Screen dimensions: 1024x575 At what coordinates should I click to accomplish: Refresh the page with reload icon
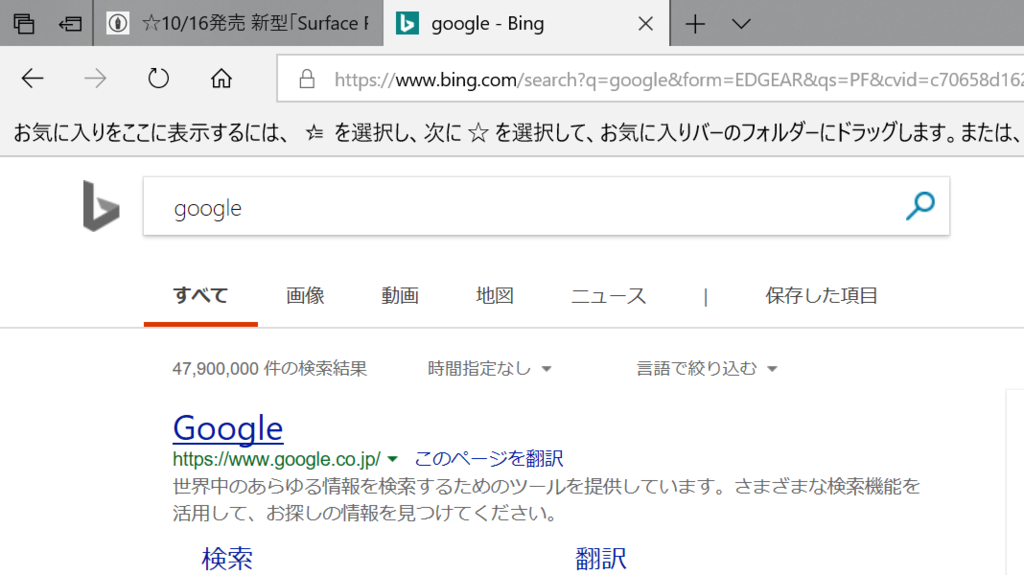click(x=158, y=78)
